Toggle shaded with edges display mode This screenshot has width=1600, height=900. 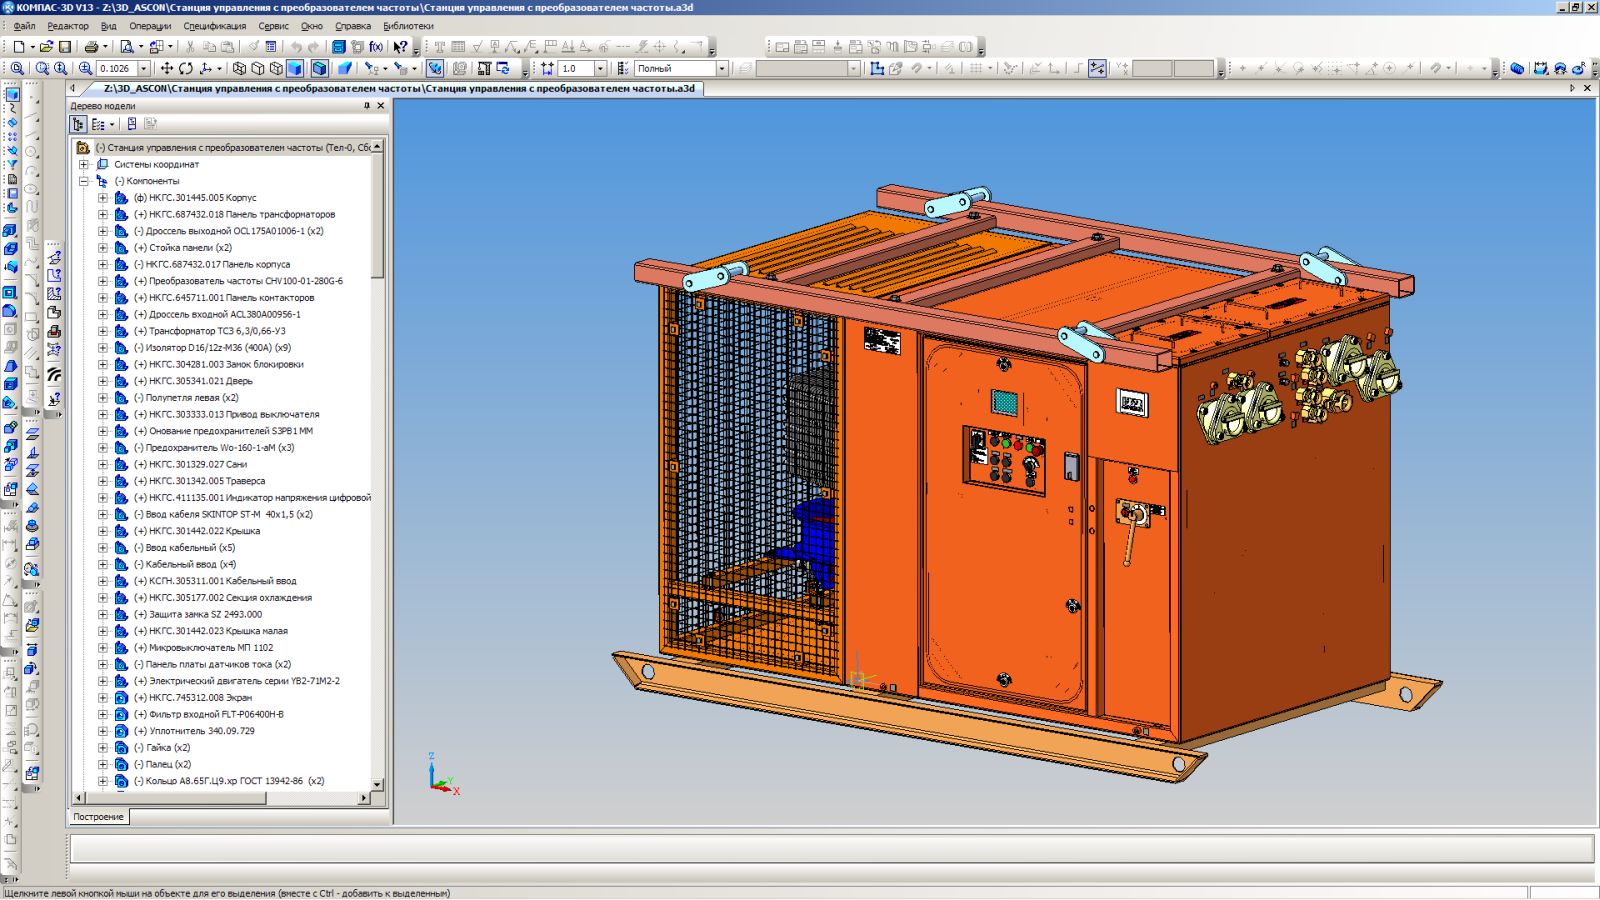click(319, 69)
